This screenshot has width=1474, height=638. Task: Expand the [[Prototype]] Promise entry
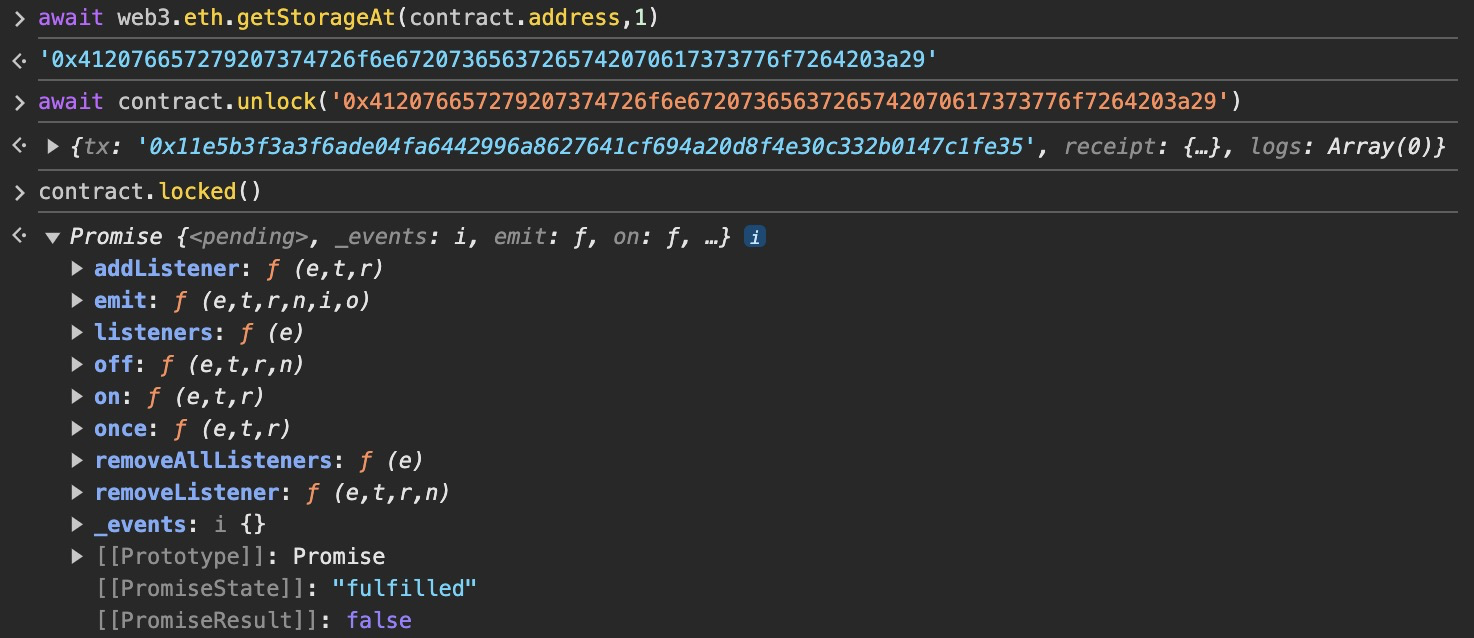[77, 557]
